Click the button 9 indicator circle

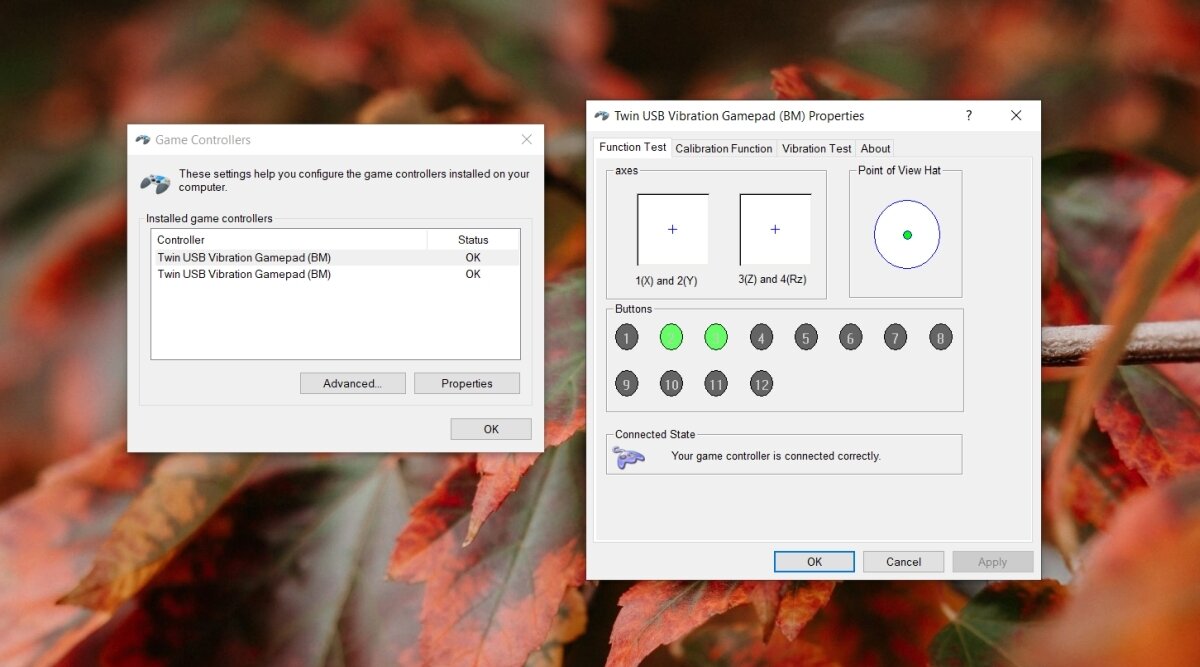[627, 383]
